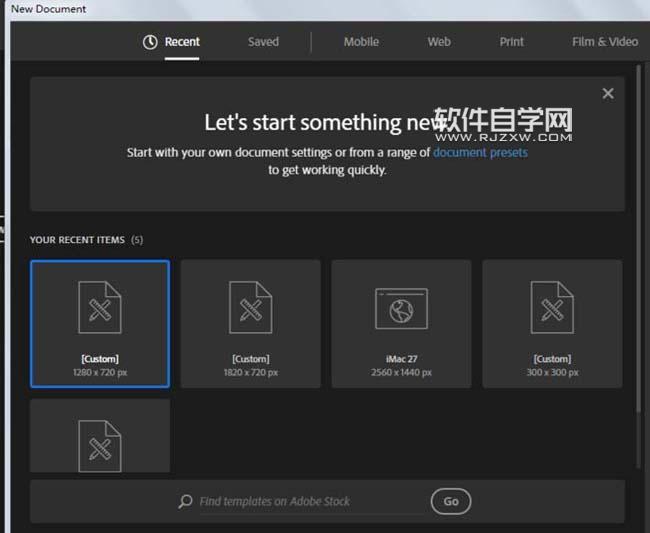Image resolution: width=650 pixels, height=533 pixels.
Task: Pick the iMac 27 preset card
Action: pyautogui.click(x=401, y=324)
